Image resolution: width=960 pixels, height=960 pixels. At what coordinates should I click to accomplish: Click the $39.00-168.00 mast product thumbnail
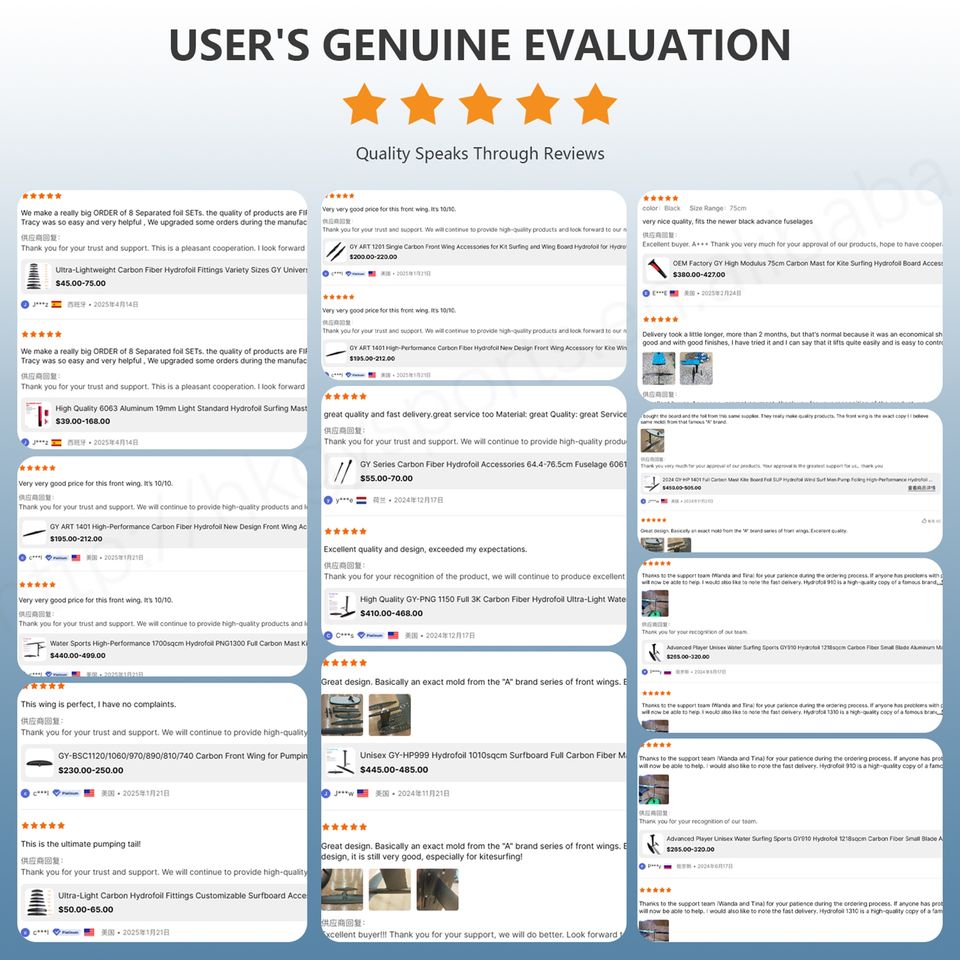[x=37, y=414]
